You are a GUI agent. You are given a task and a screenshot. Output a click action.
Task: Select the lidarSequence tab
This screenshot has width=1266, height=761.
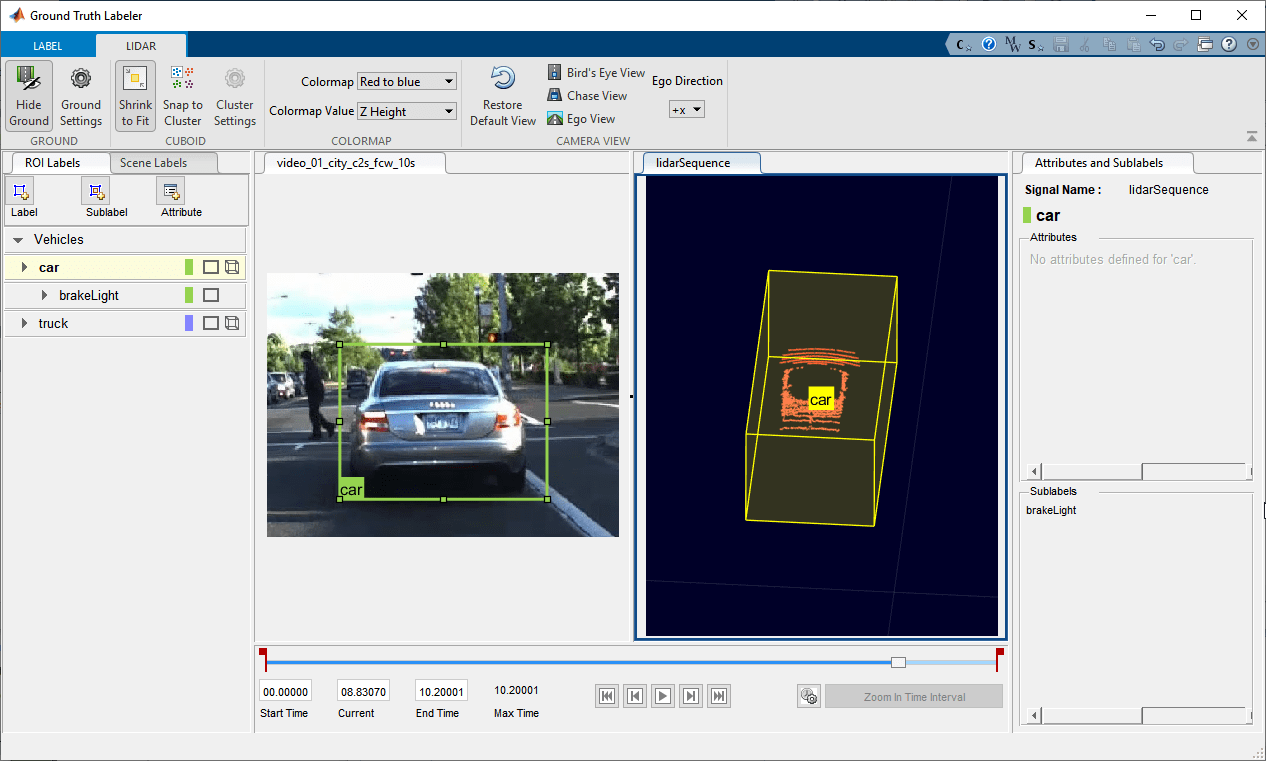[x=699, y=163]
